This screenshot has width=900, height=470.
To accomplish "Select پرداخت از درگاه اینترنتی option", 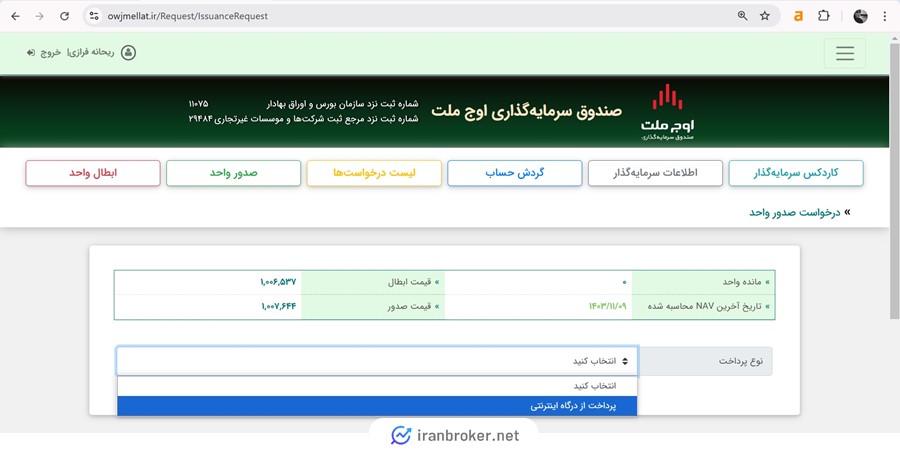I will click(377, 406).
